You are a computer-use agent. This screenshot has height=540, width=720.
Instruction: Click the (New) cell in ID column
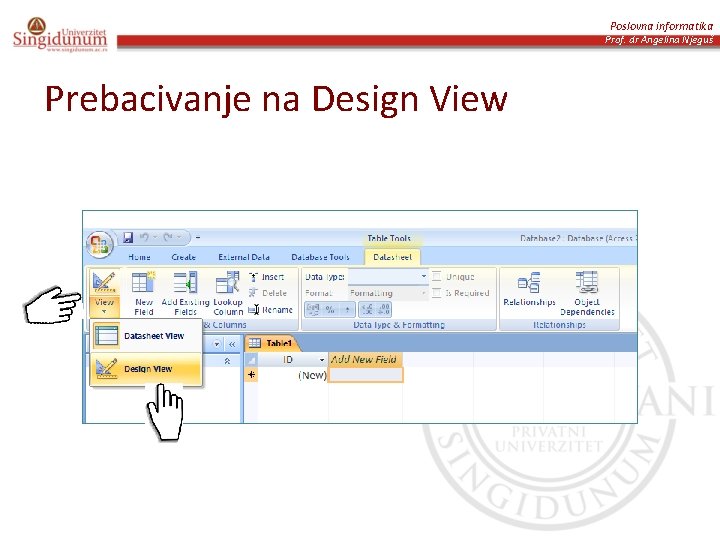point(293,375)
